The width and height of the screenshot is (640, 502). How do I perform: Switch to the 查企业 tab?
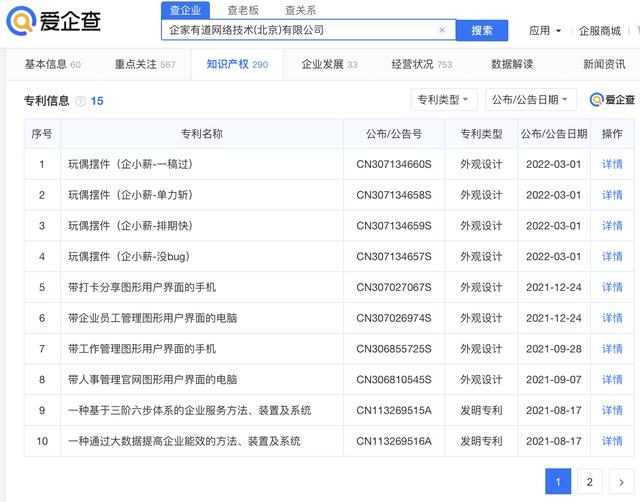coord(185,10)
